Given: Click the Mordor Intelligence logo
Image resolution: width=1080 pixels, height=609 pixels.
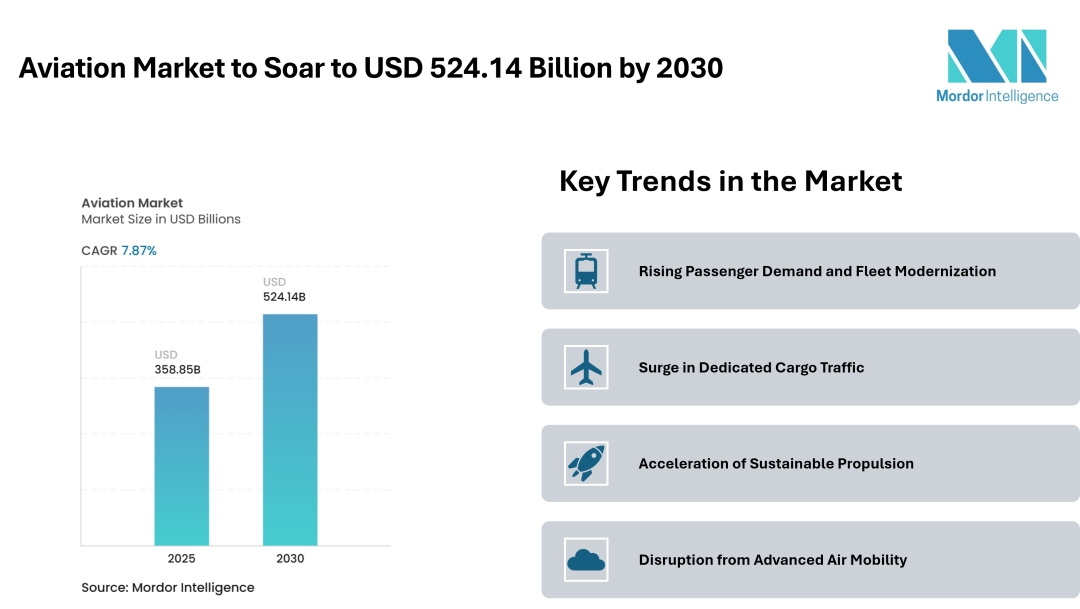Looking at the screenshot, I should (x=996, y=66).
